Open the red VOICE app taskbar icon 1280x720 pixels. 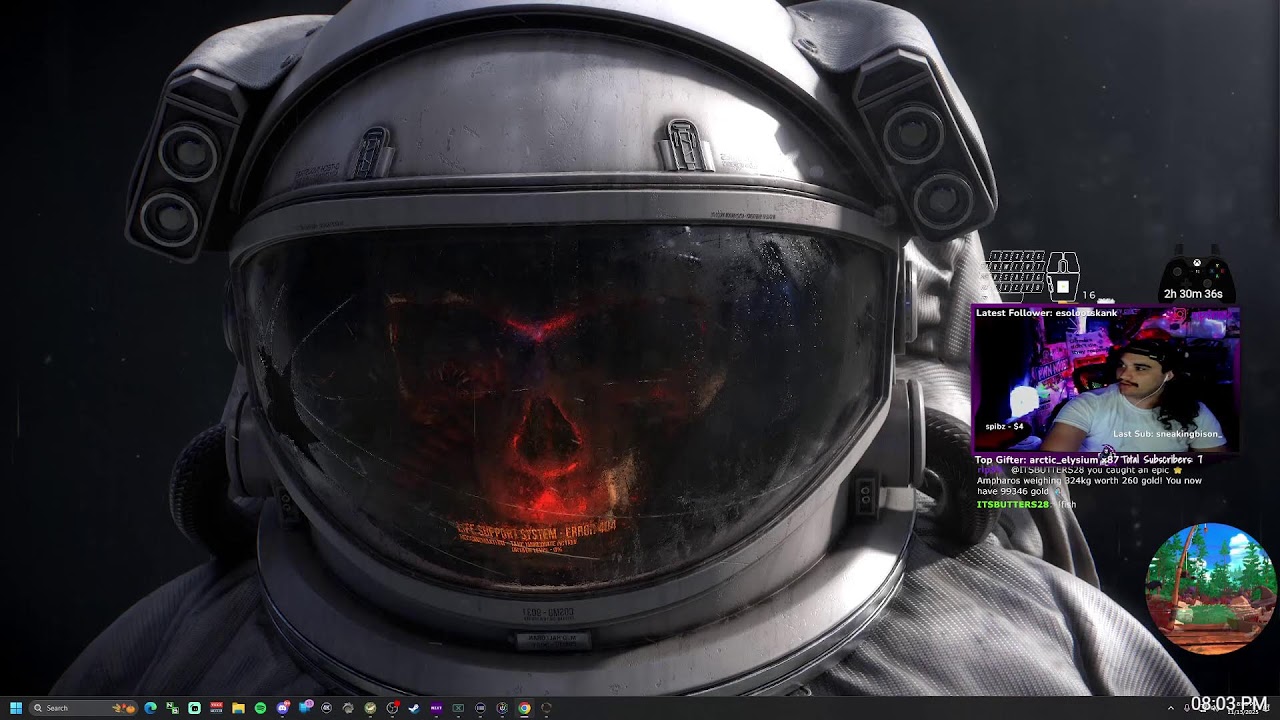216,708
